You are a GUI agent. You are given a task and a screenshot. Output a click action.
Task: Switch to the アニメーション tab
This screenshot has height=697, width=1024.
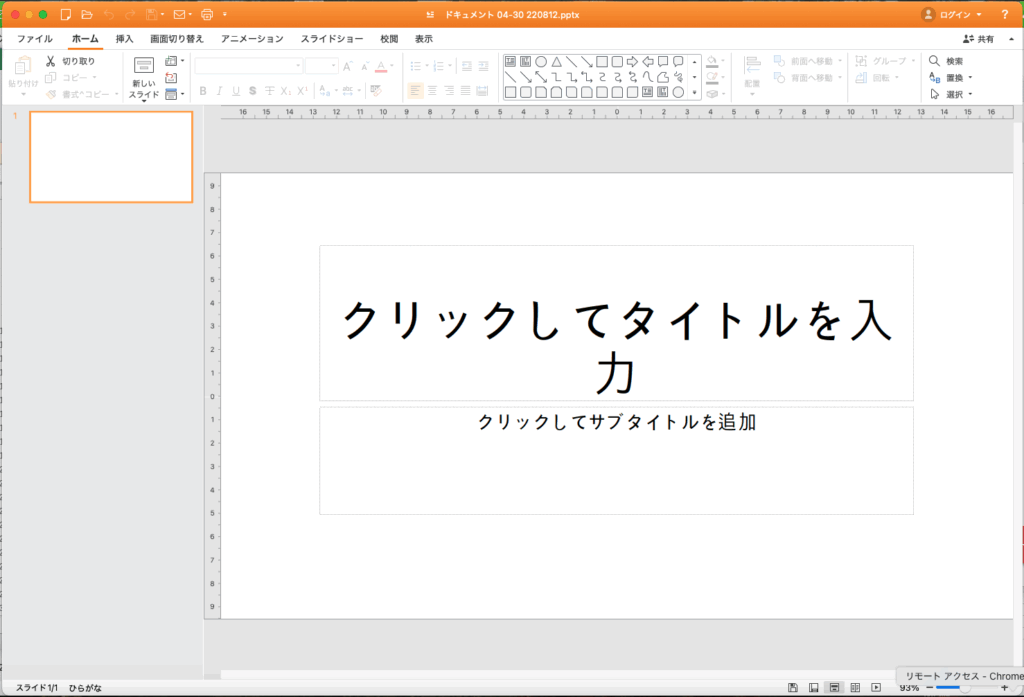coord(252,39)
